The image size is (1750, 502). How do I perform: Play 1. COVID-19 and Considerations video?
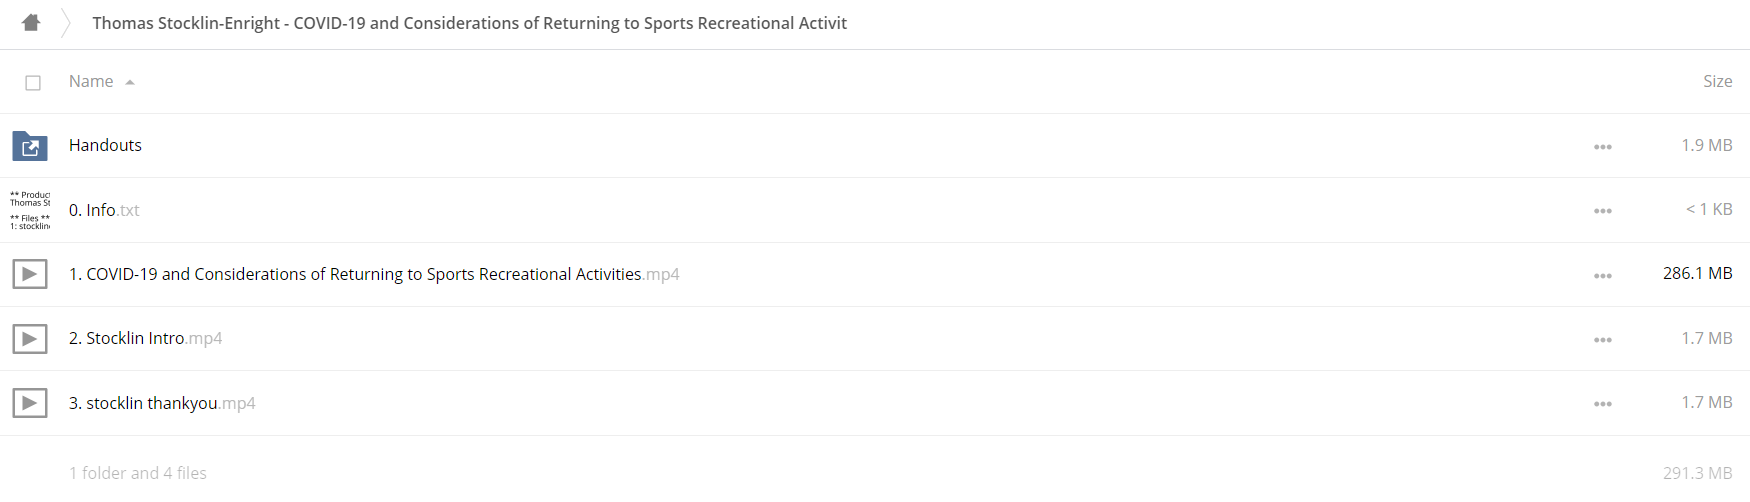374,274
